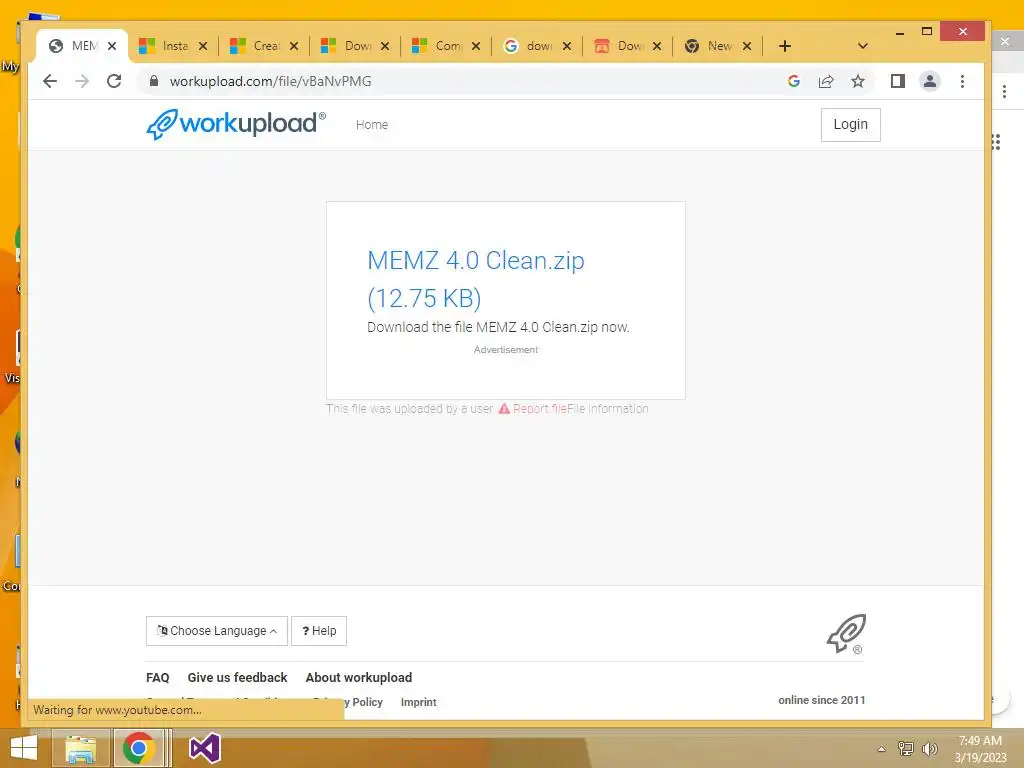1024x768 pixels.
Task: Click the Login button
Action: pos(850,125)
